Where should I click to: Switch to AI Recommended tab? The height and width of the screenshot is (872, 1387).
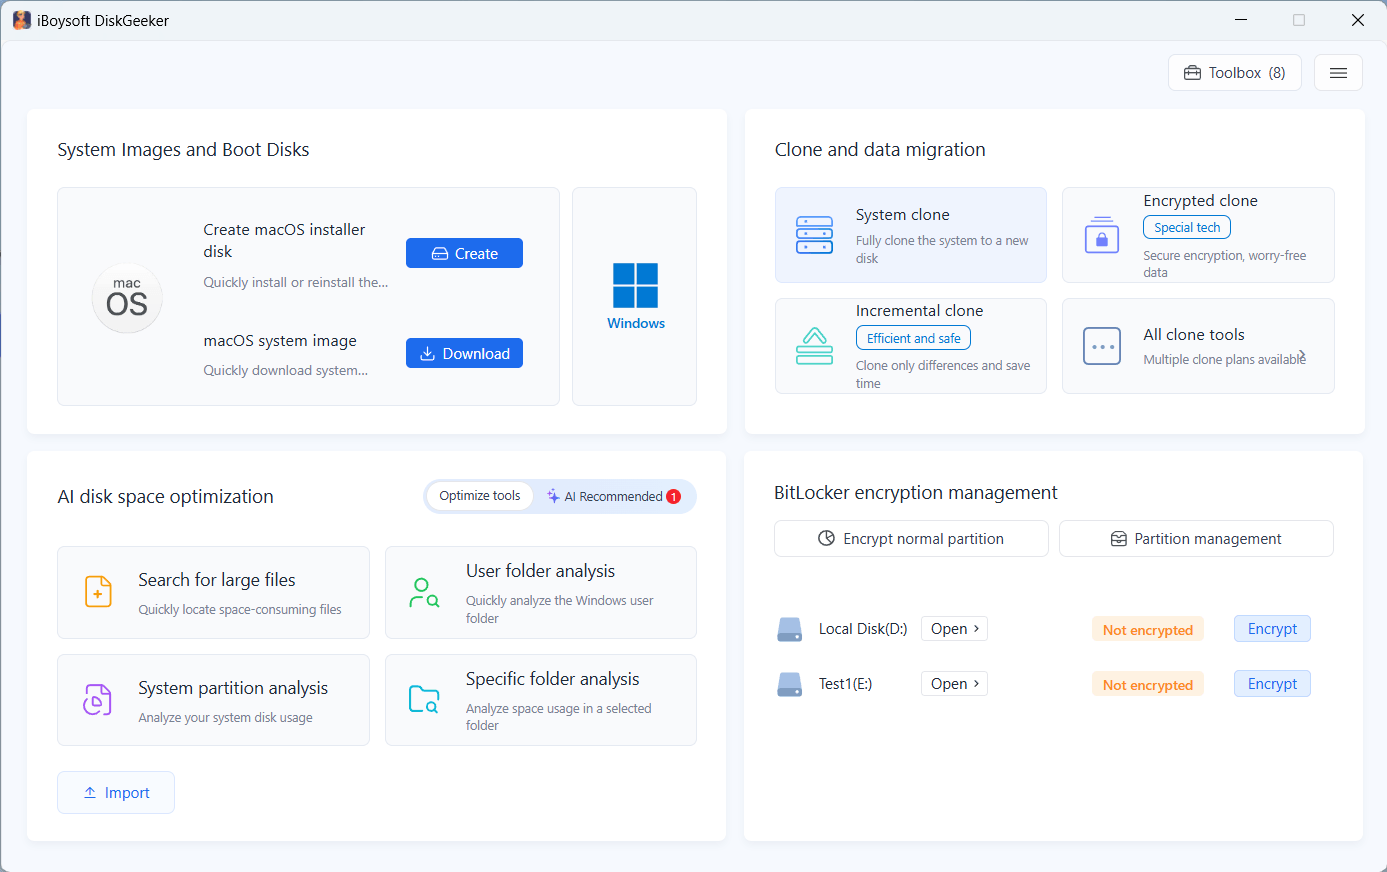click(614, 496)
